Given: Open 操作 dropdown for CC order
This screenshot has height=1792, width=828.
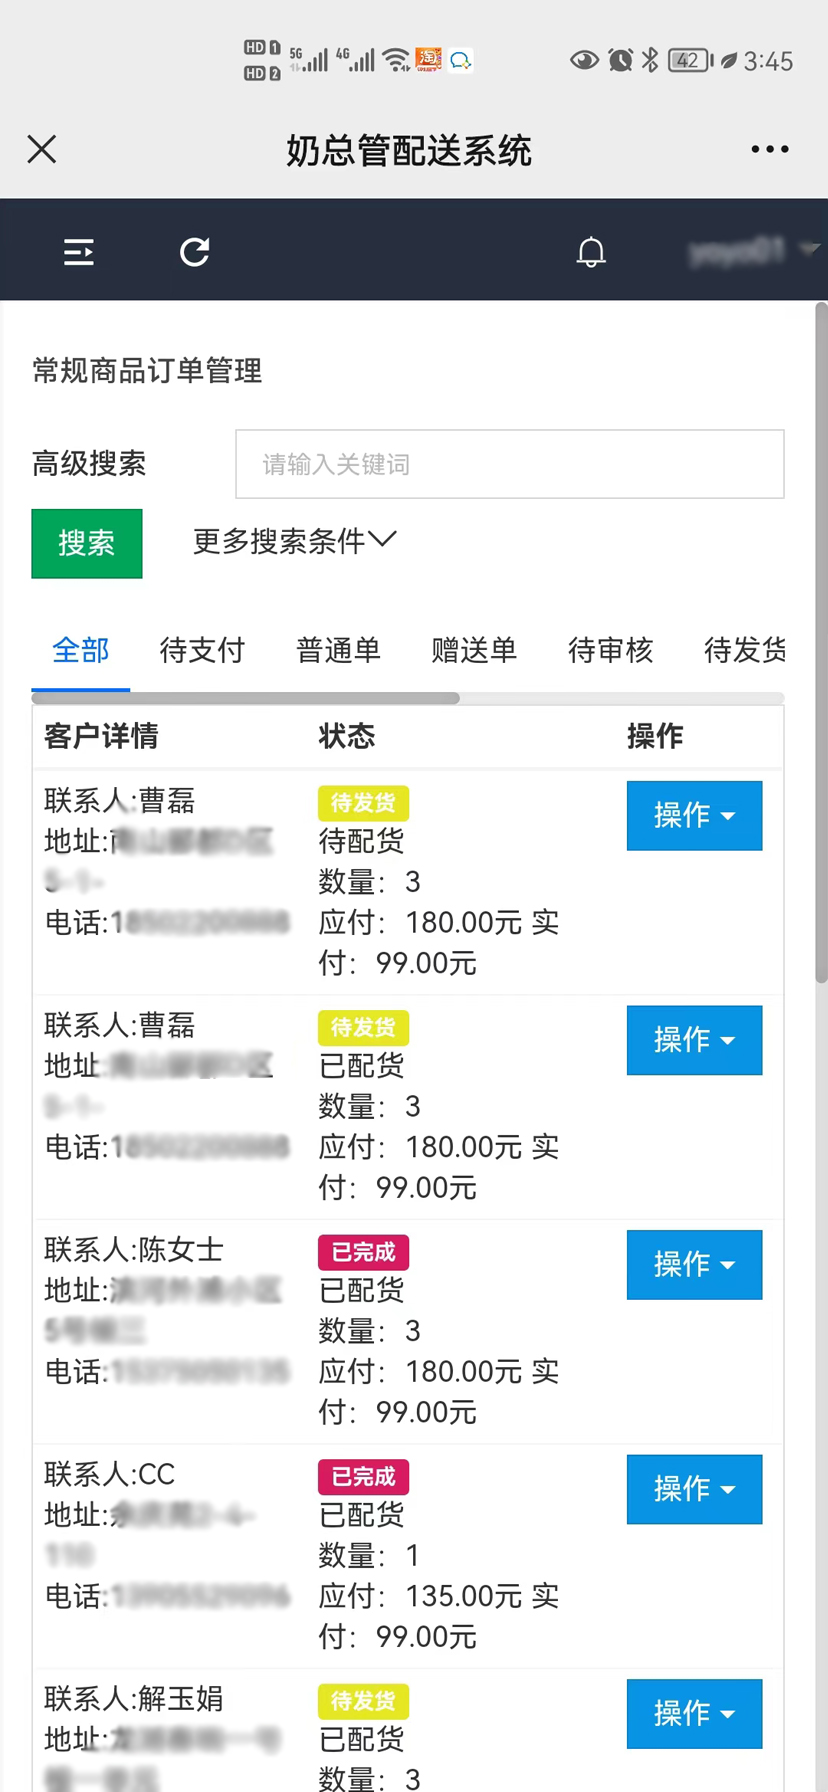Looking at the screenshot, I should [694, 1489].
